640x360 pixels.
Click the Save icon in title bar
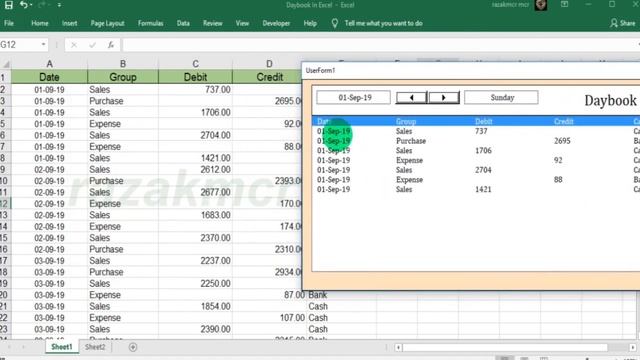tap(8, 5)
